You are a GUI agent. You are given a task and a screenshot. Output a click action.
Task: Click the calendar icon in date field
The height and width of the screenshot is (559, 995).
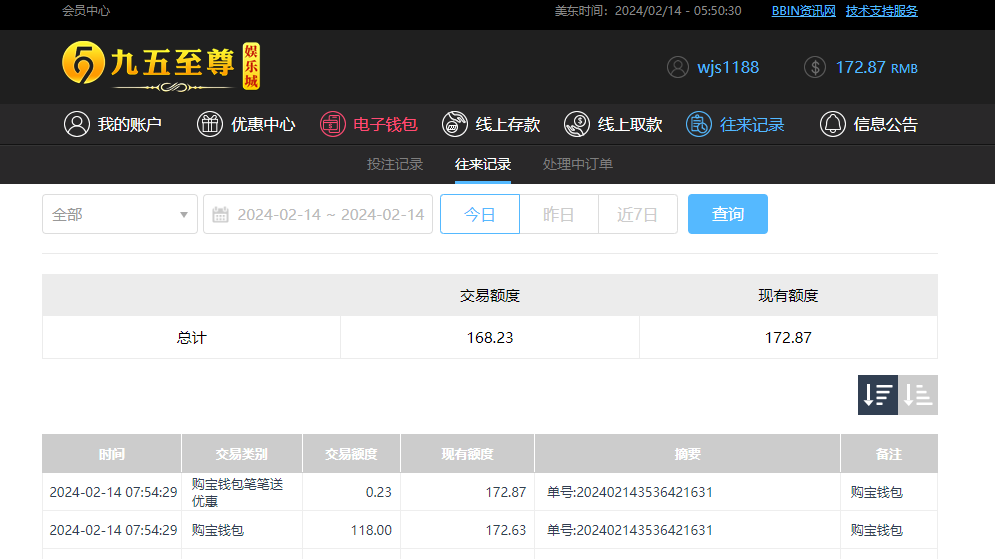(220, 214)
